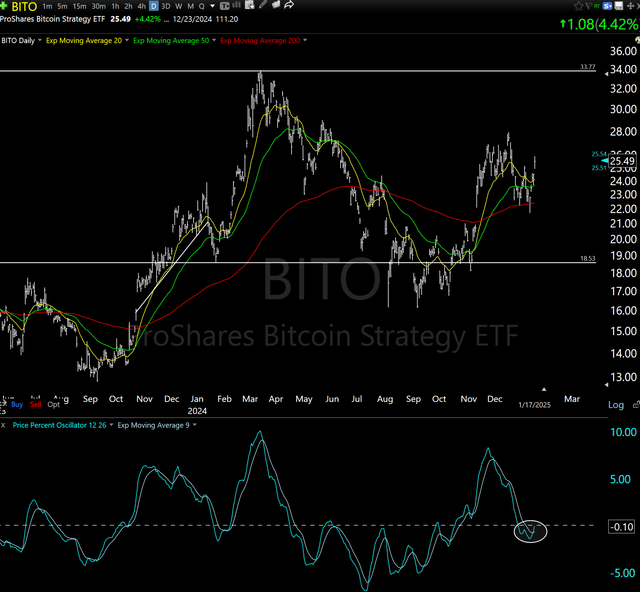Select the 30m timeframe
Image resolution: width=640 pixels, height=592 pixels.
tap(99, 6)
